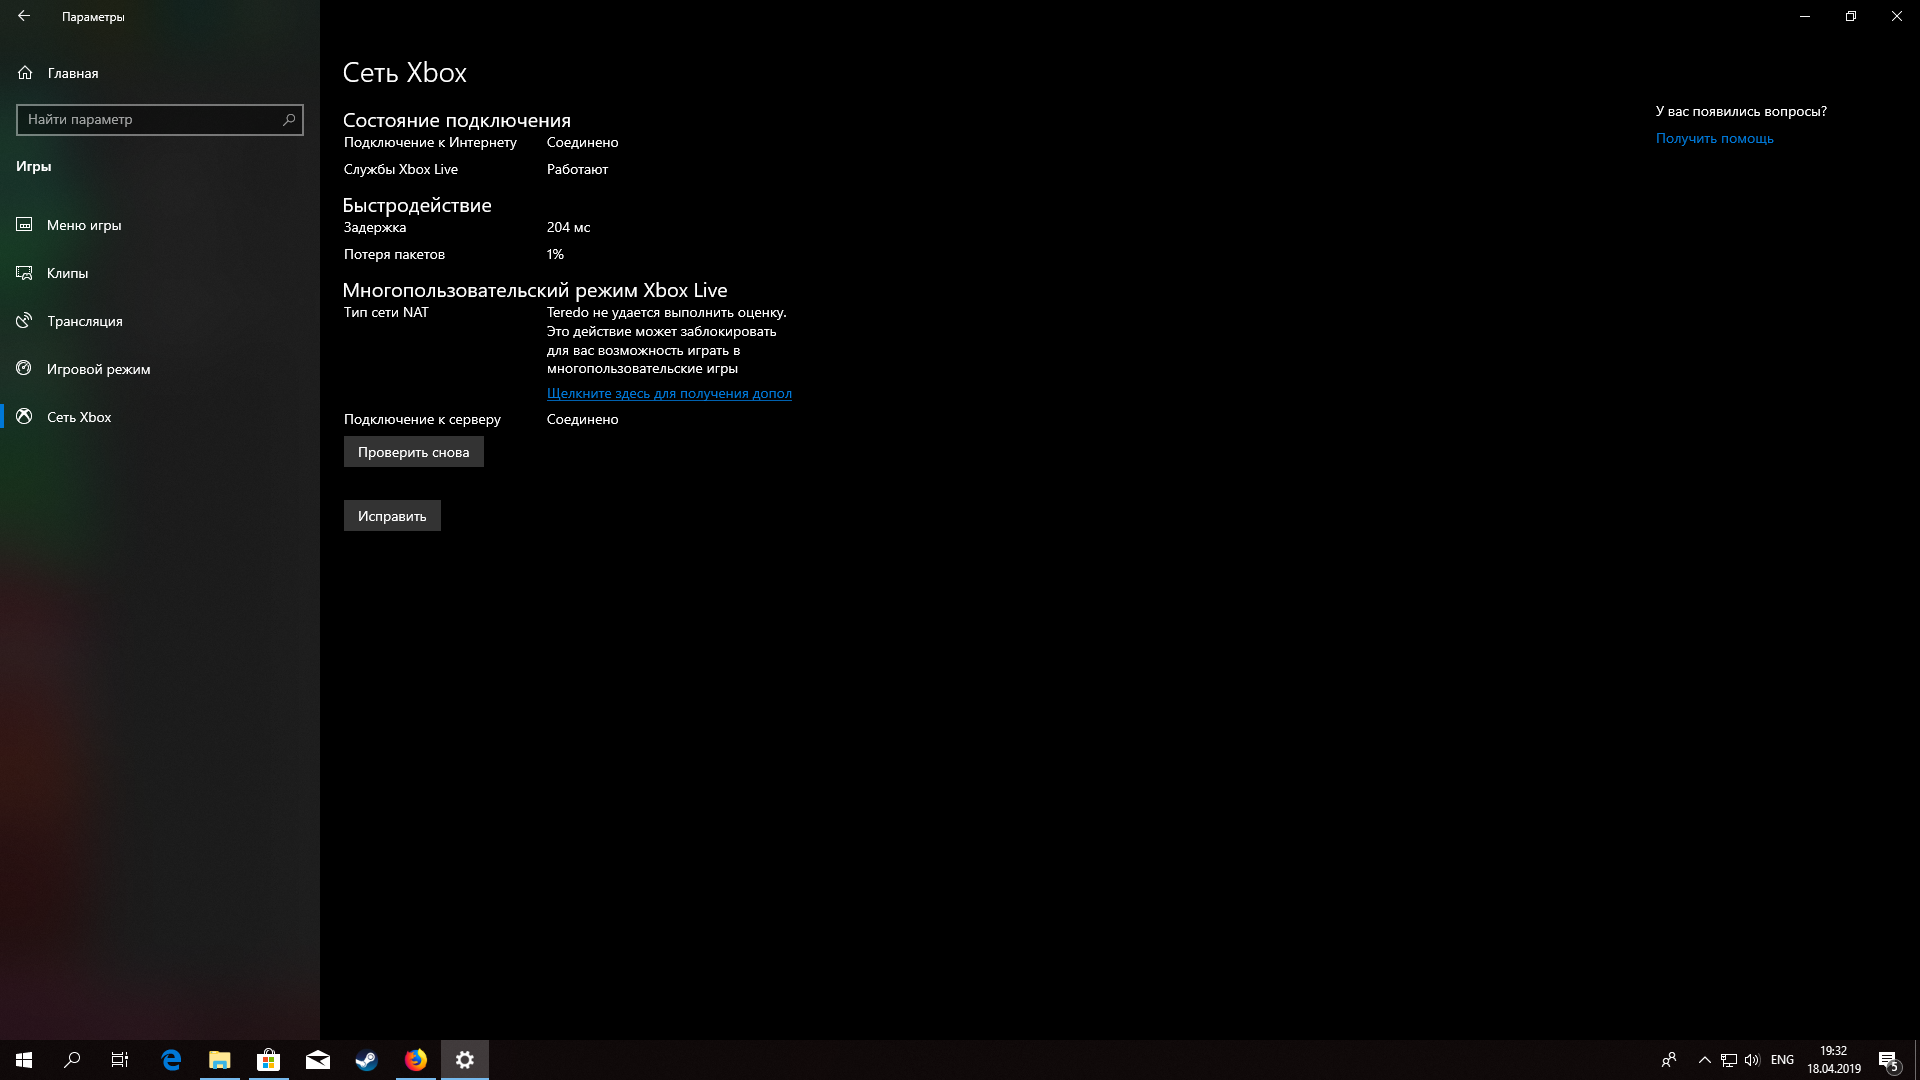Screen dimensions: 1920x1080
Task: Show hidden tray icons chevron
Action: (1705, 1060)
